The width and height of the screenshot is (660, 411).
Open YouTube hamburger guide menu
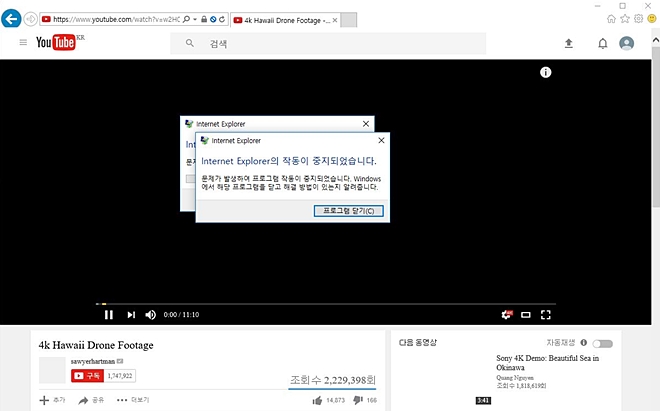pos(23,43)
